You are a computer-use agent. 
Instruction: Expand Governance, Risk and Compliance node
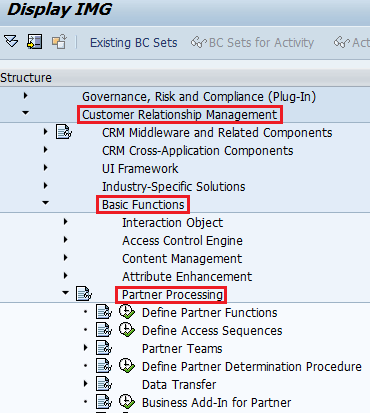tap(25, 96)
